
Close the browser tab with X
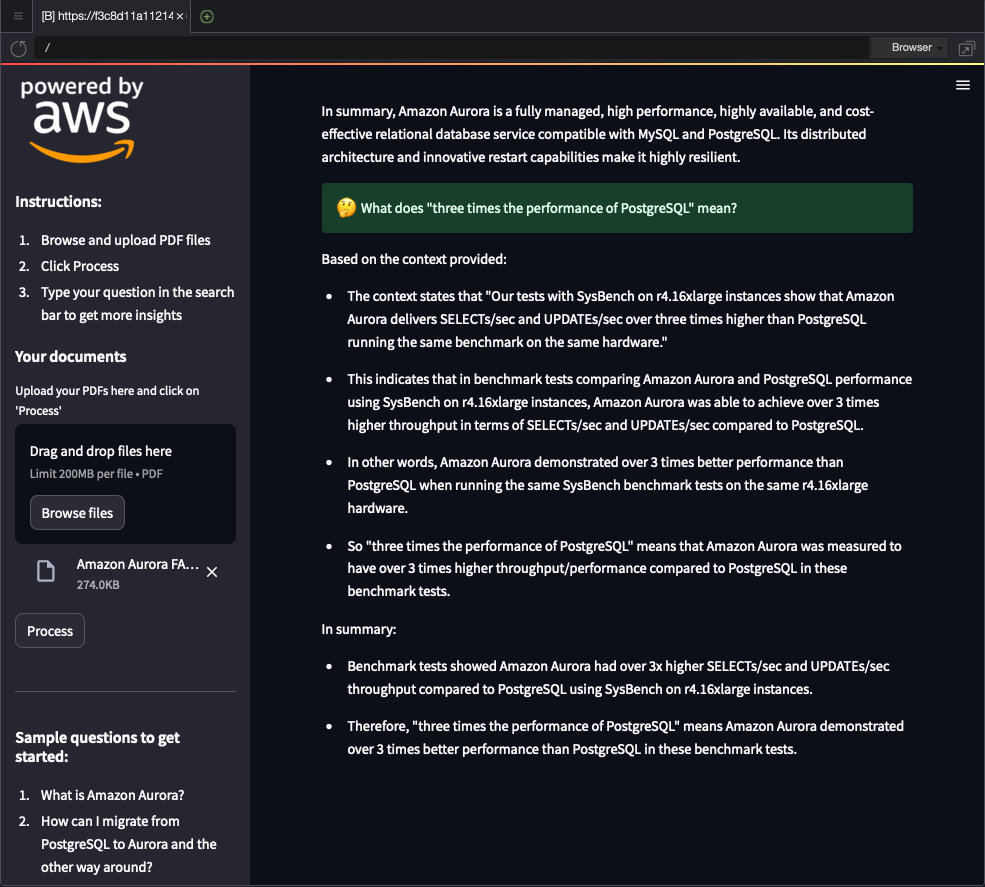pos(180,16)
